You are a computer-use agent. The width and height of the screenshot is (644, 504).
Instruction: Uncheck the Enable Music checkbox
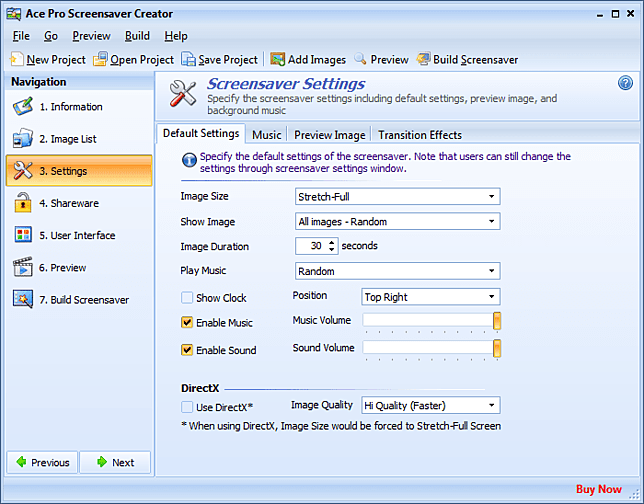(x=187, y=323)
